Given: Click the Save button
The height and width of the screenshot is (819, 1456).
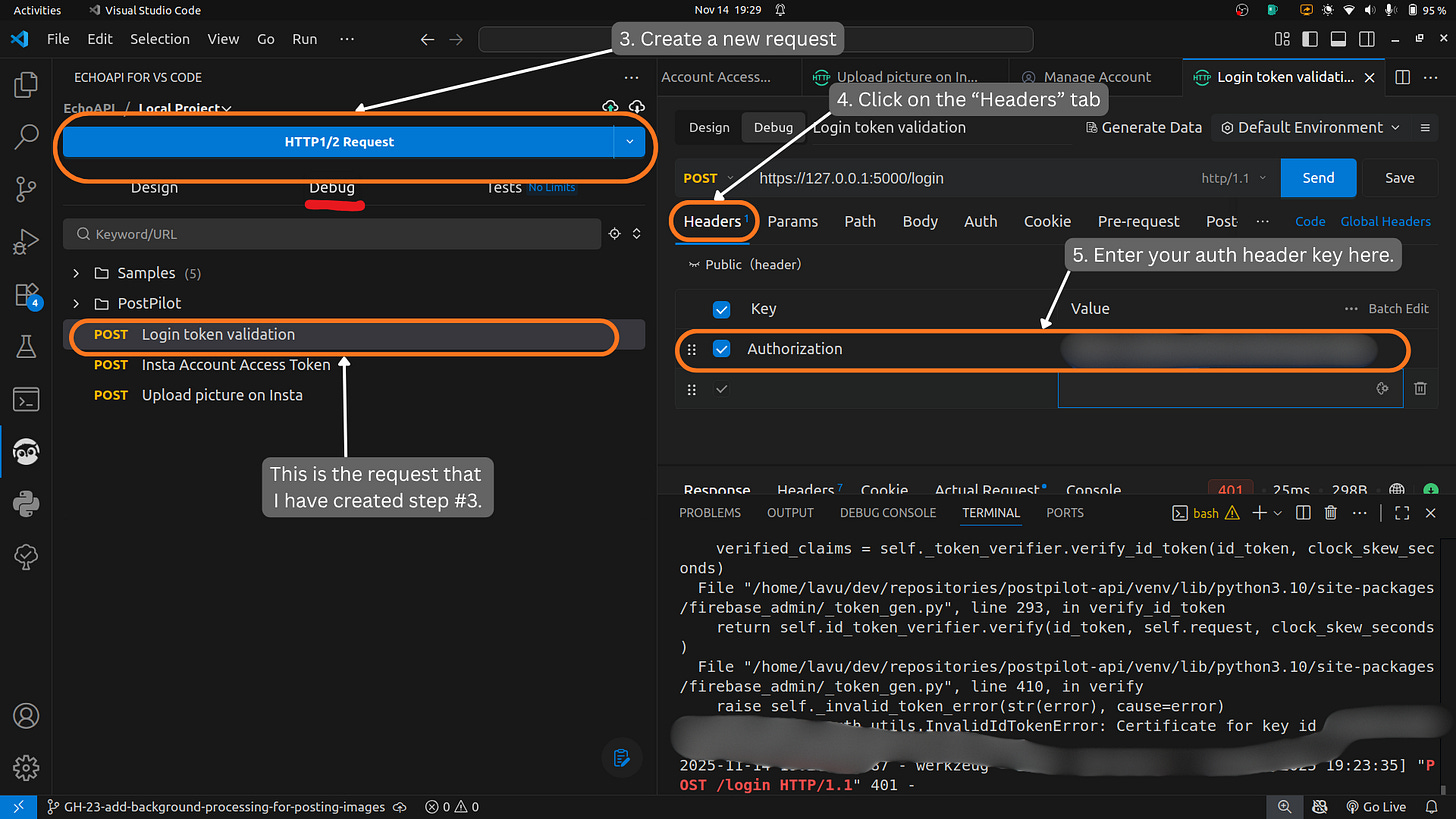Looking at the screenshot, I should click(1400, 178).
